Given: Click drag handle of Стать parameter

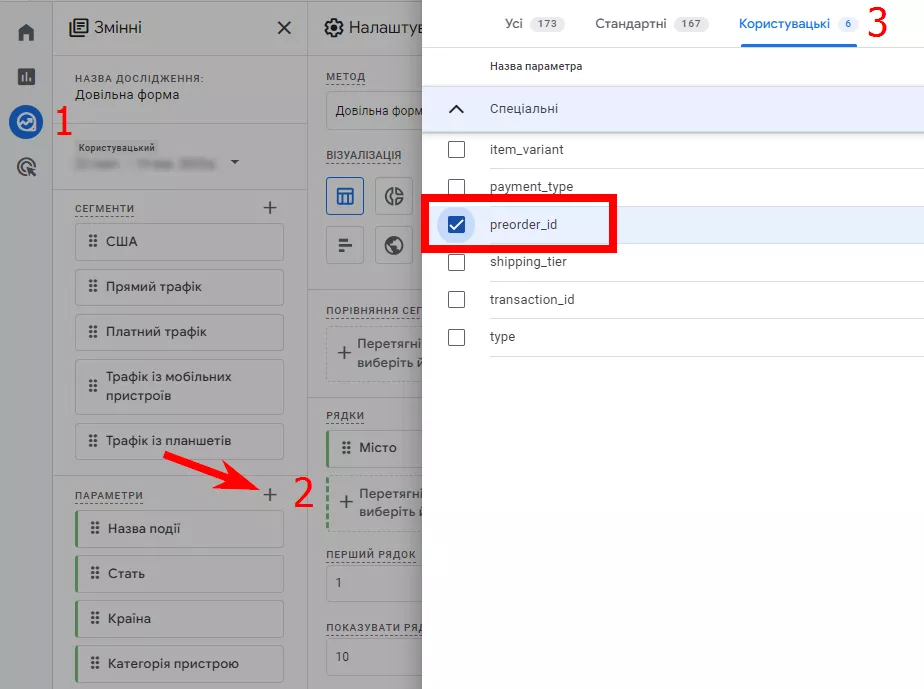Looking at the screenshot, I should (x=95, y=573).
